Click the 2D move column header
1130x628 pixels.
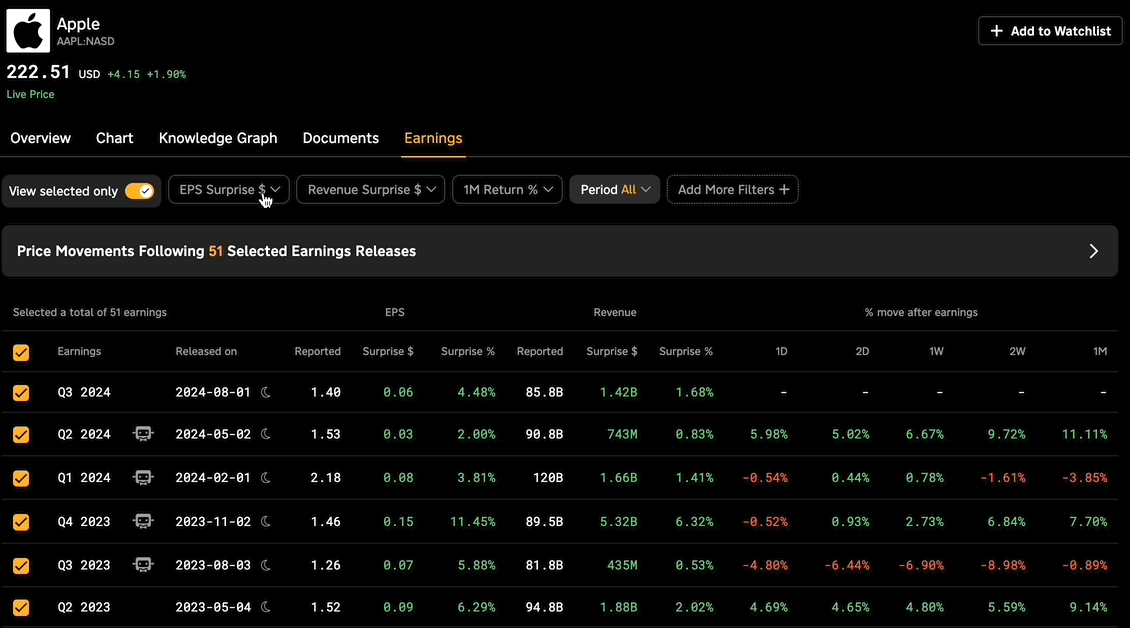862,352
